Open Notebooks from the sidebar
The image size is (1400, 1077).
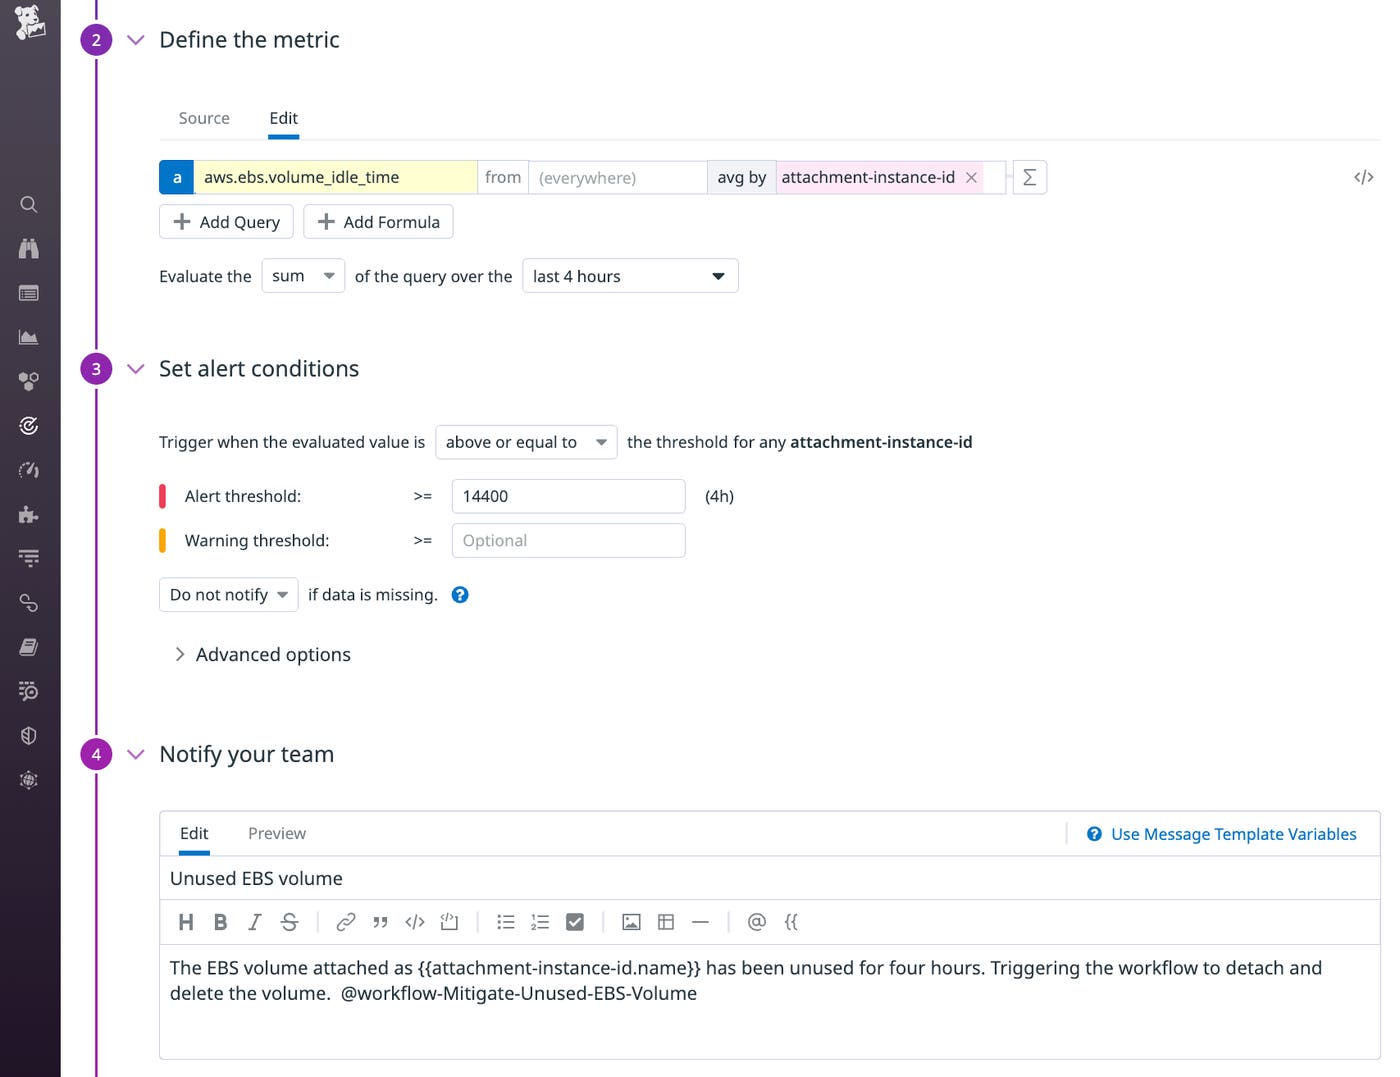(x=28, y=647)
